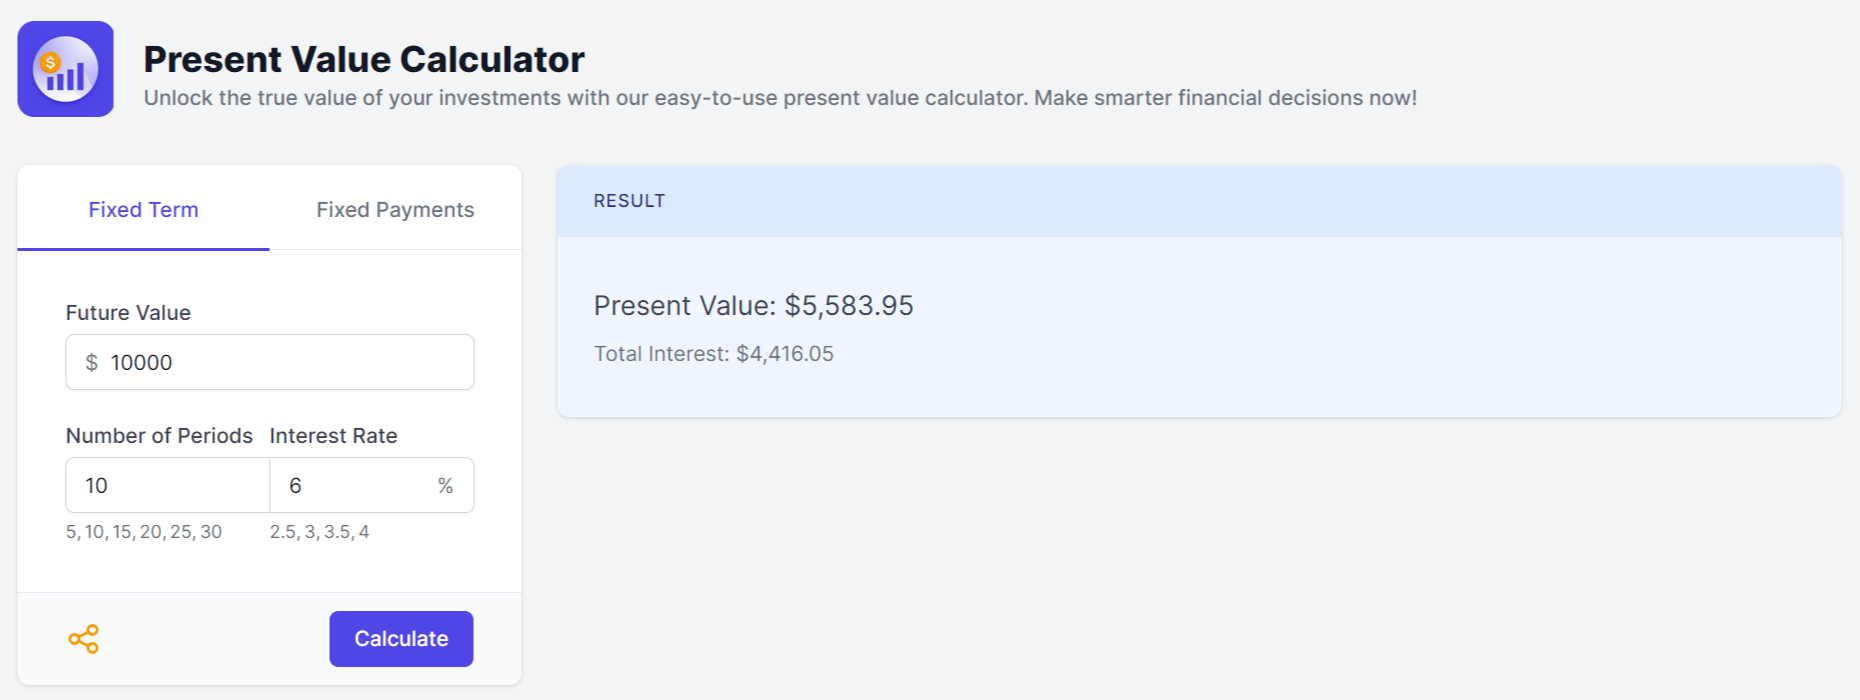
Task: Choose 5 from the period suggestions
Action: 71,532
